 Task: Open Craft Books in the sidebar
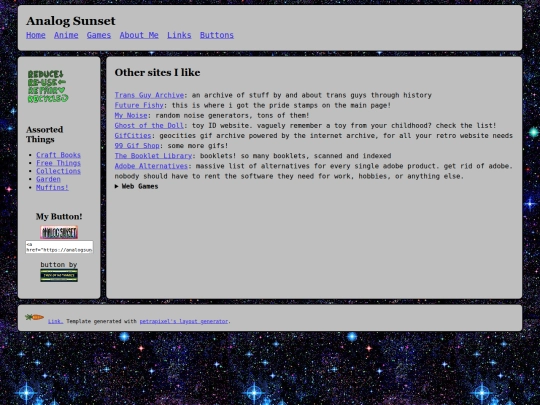58,155
